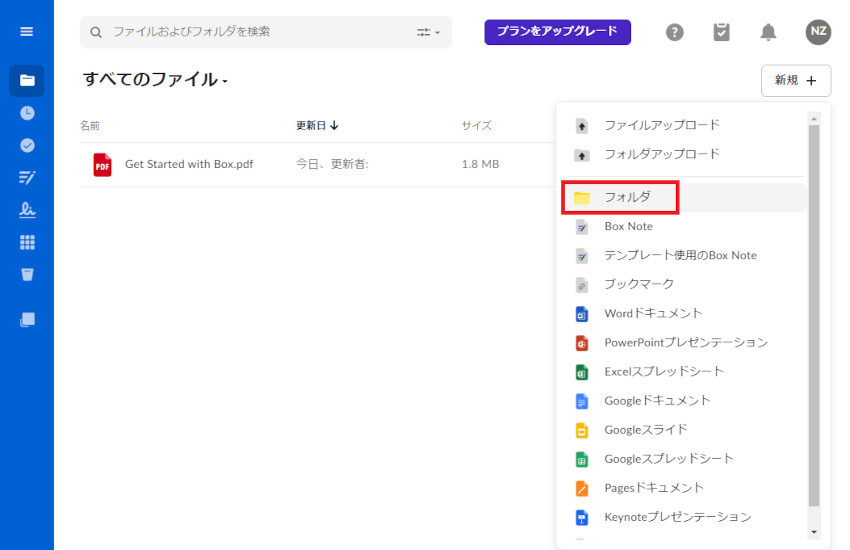Open the hamburger menu in sidebar
The image size is (850, 550).
point(27,32)
